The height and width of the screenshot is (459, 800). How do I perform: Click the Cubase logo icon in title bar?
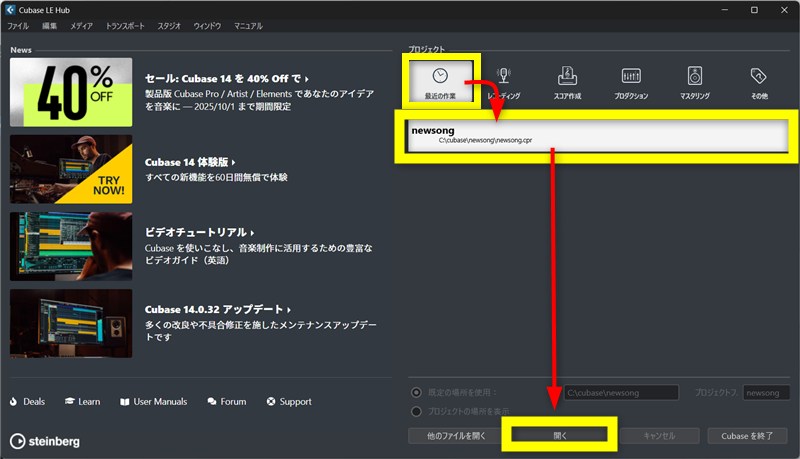point(10,10)
